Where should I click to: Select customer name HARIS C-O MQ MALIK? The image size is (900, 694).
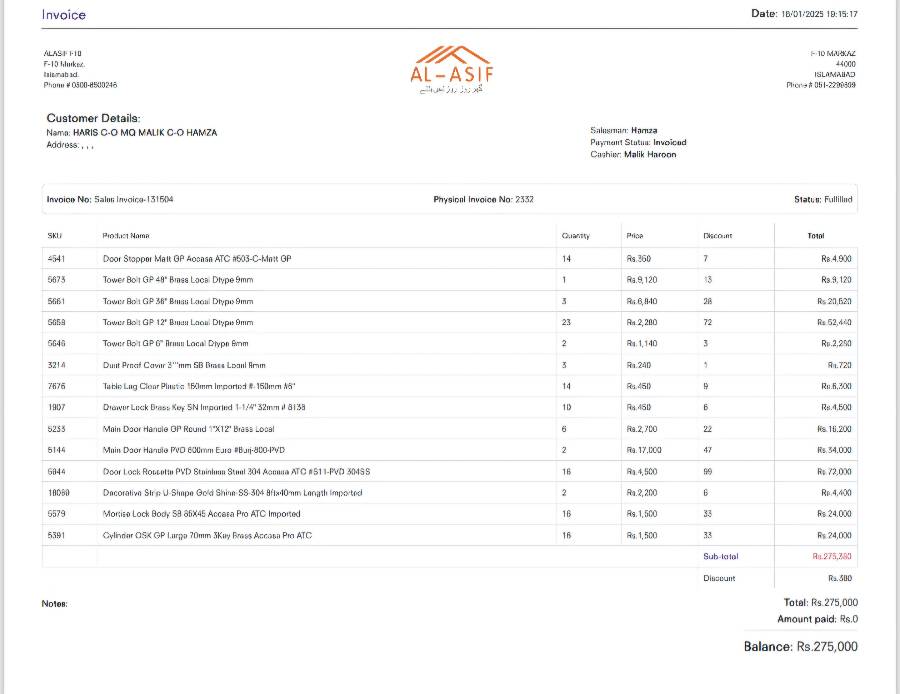[131, 132]
